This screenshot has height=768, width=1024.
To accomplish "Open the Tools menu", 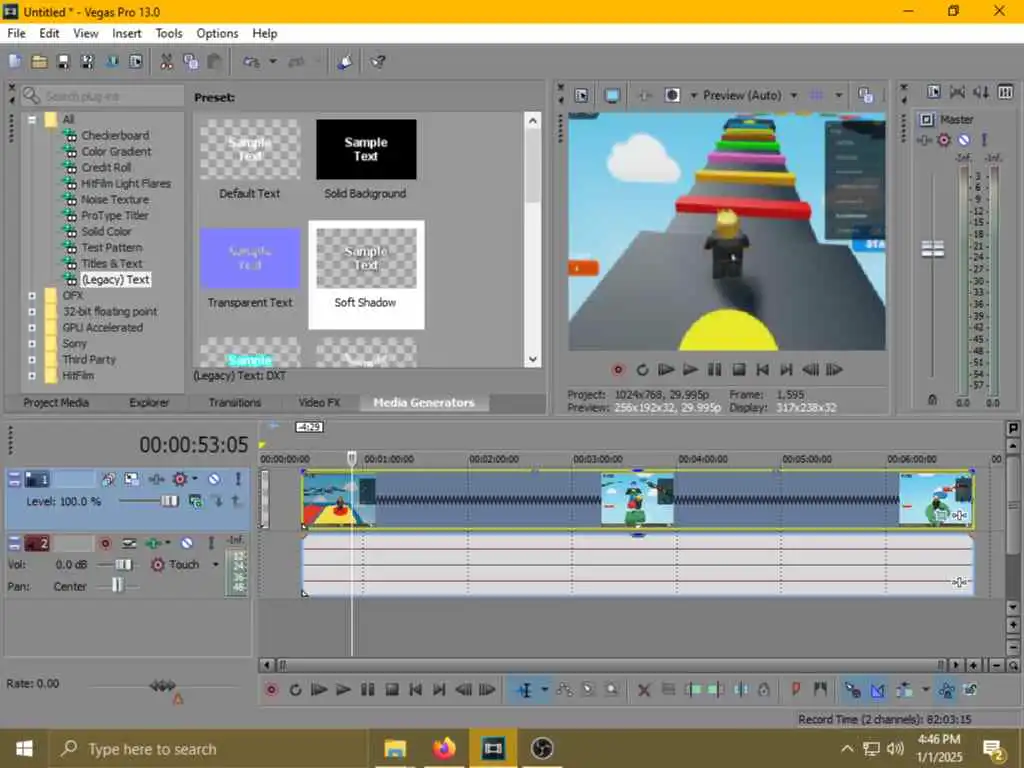I will pos(168,33).
